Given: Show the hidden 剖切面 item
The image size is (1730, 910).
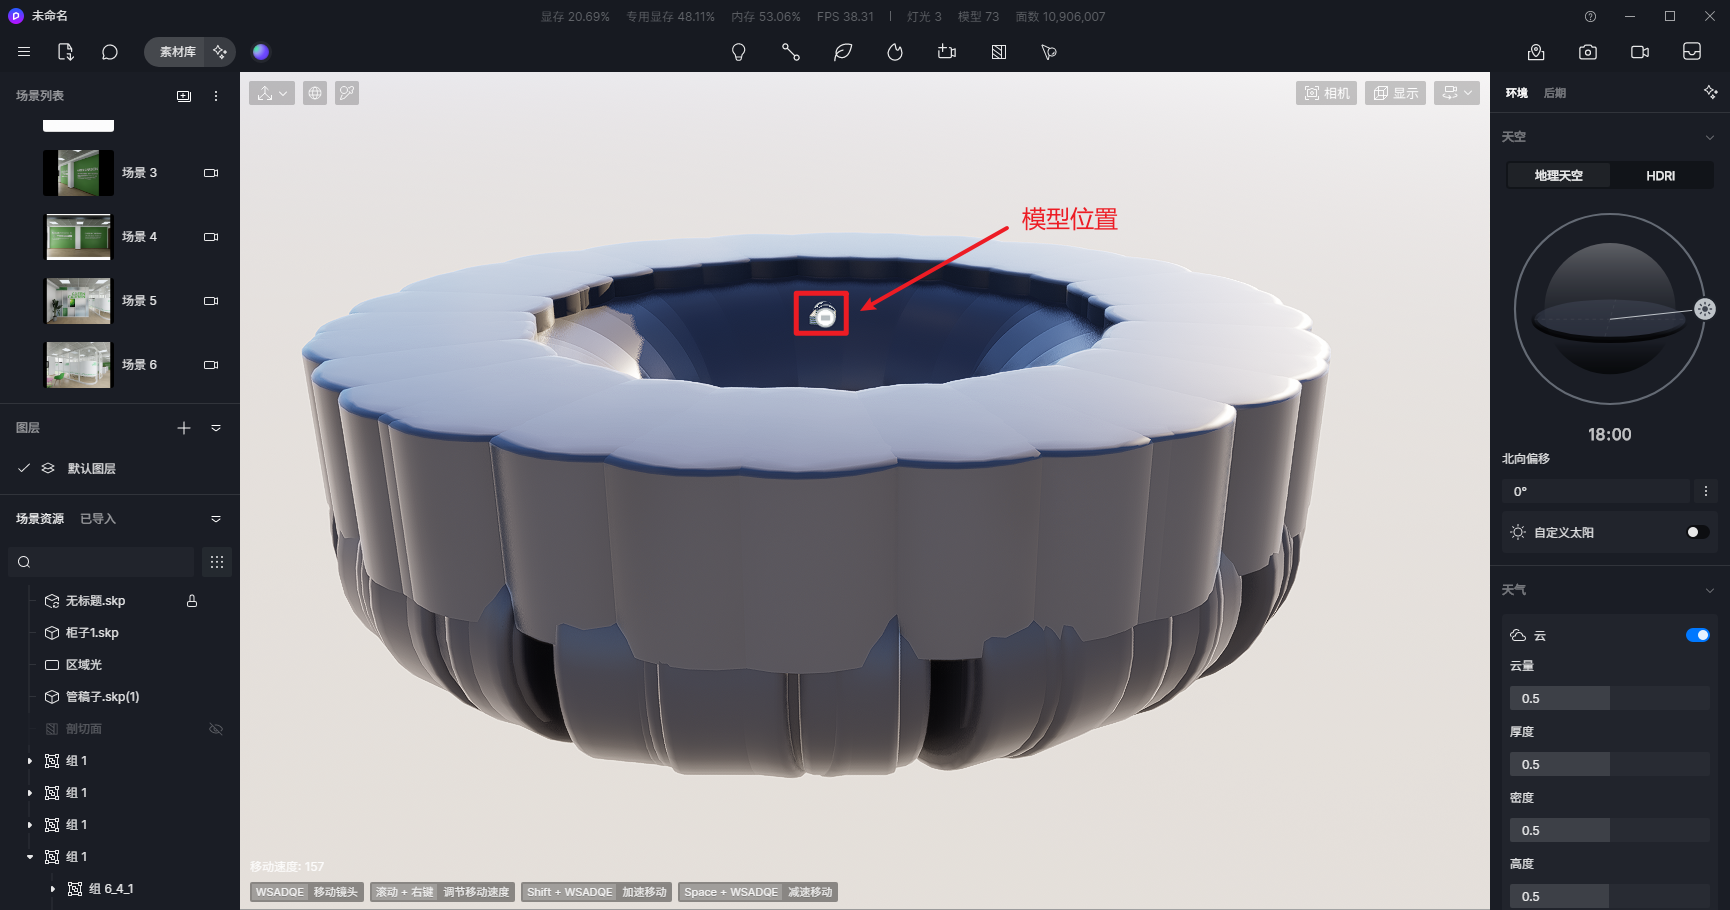Looking at the screenshot, I should pyautogui.click(x=215, y=729).
